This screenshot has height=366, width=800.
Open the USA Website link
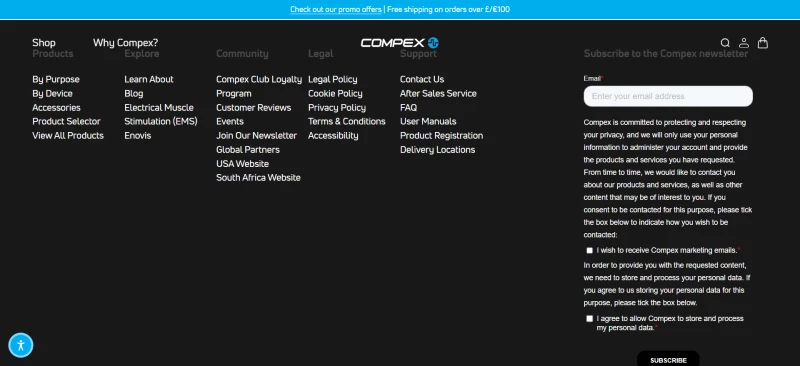coord(242,164)
